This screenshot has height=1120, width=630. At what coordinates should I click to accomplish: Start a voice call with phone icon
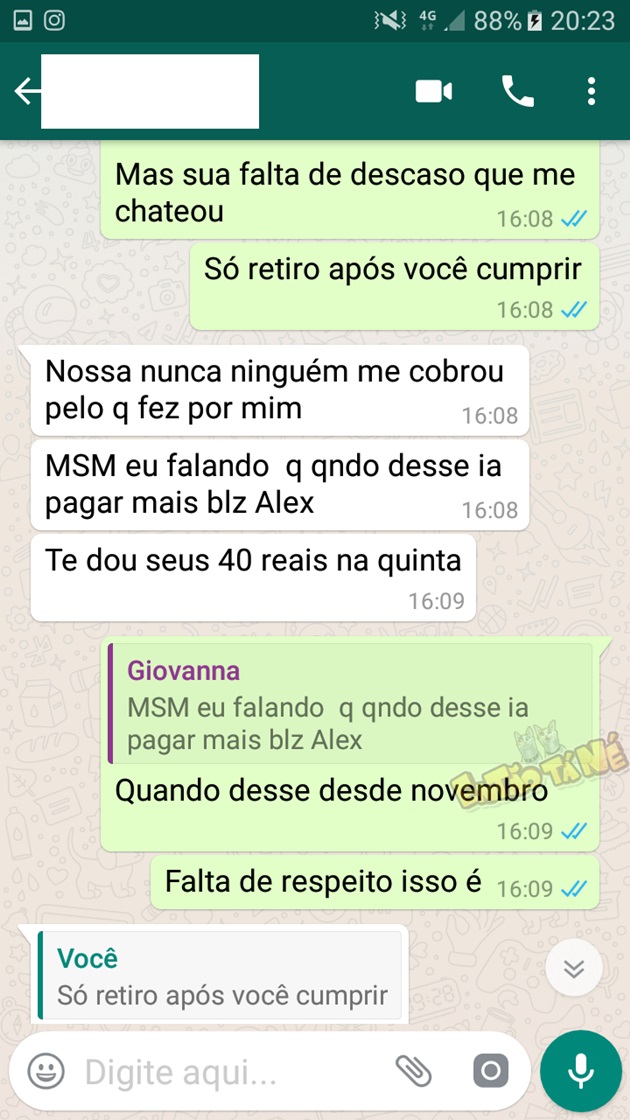pyautogui.click(x=518, y=91)
